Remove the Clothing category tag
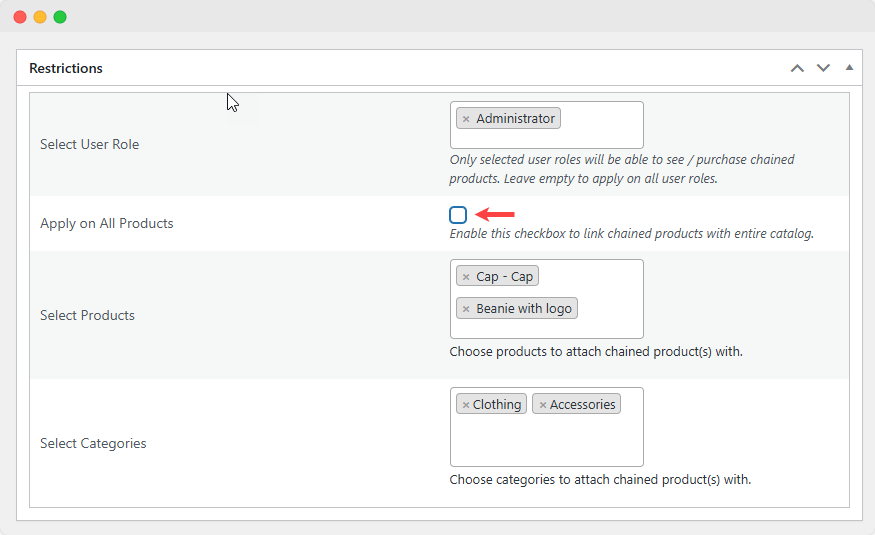This screenshot has height=535, width=875. coord(466,405)
